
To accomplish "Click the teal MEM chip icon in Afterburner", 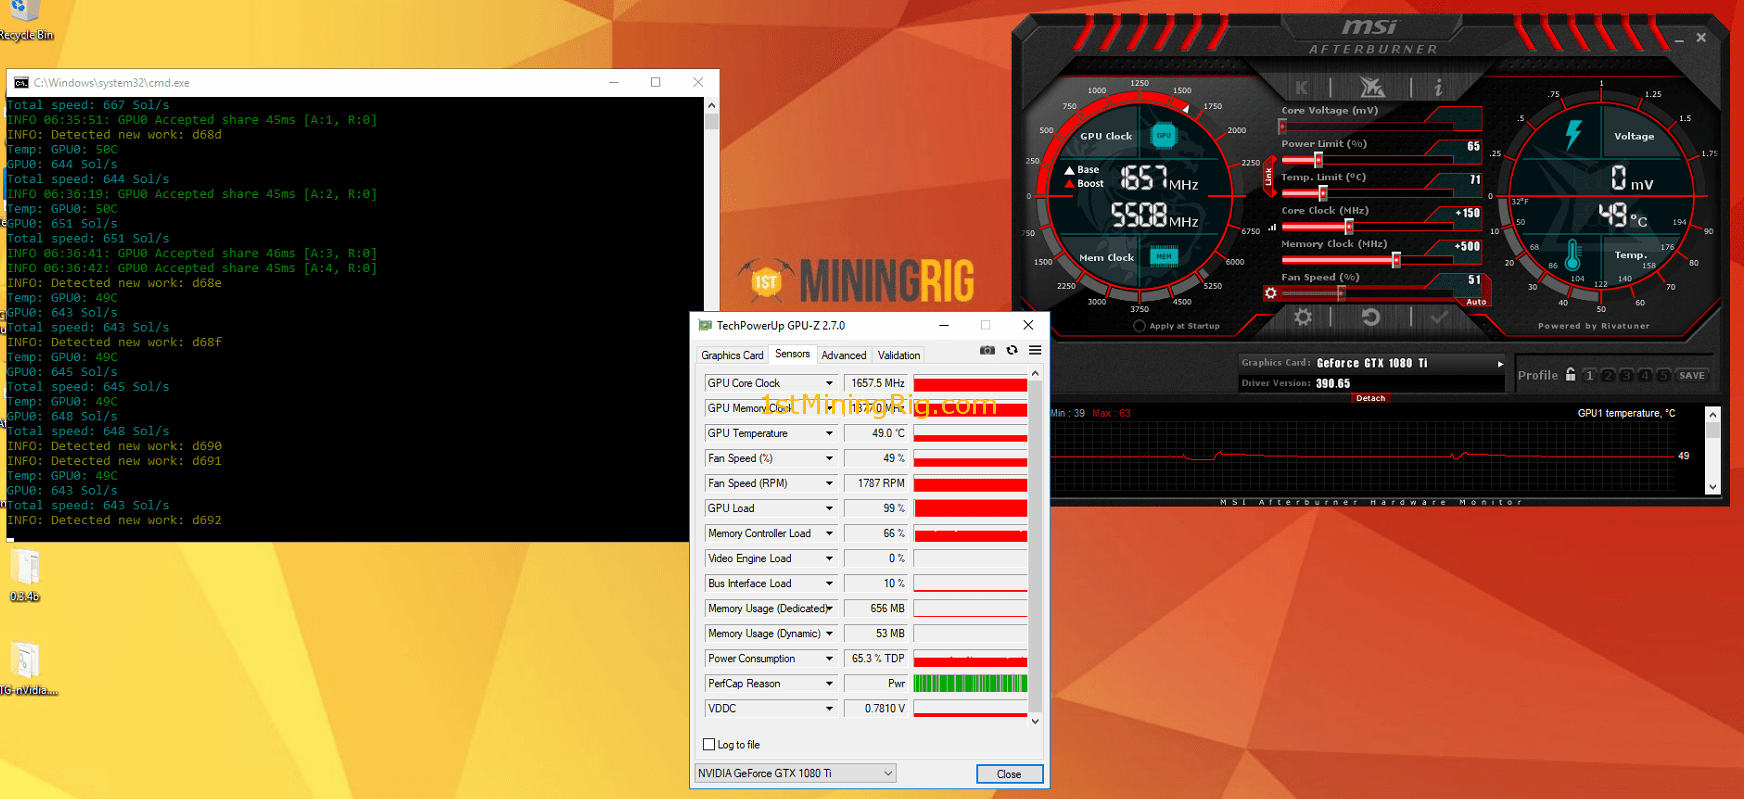I will [x=1164, y=257].
